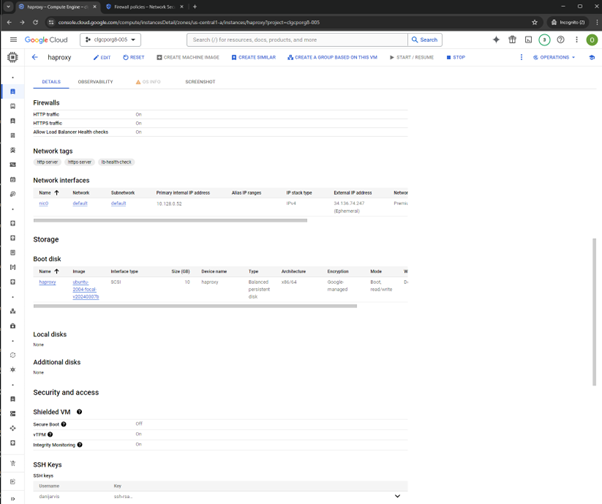This screenshot has height=504, width=602.
Task: Click the help icon beside Secure Boot
Action: pyautogui.click(x=64, y=424)
